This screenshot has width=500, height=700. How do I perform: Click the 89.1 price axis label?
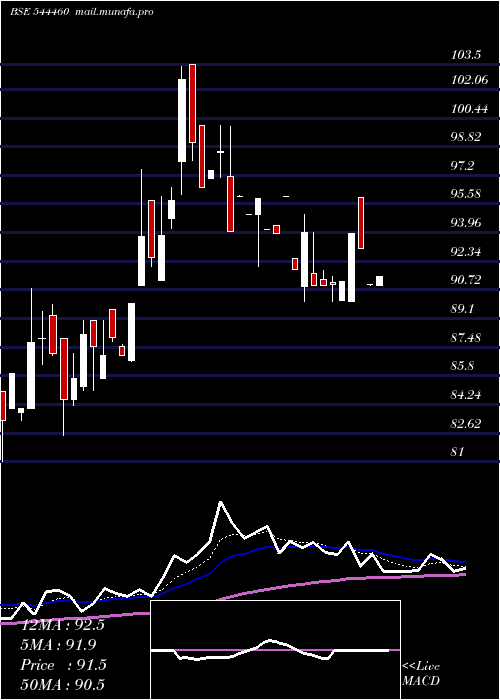[462, 309]
